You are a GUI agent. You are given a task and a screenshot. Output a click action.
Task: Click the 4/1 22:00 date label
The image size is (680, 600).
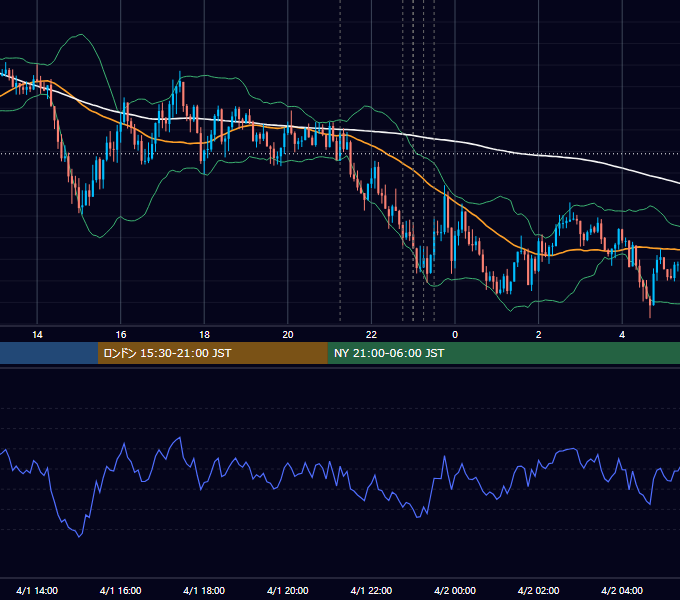click(x=371, y=590)
